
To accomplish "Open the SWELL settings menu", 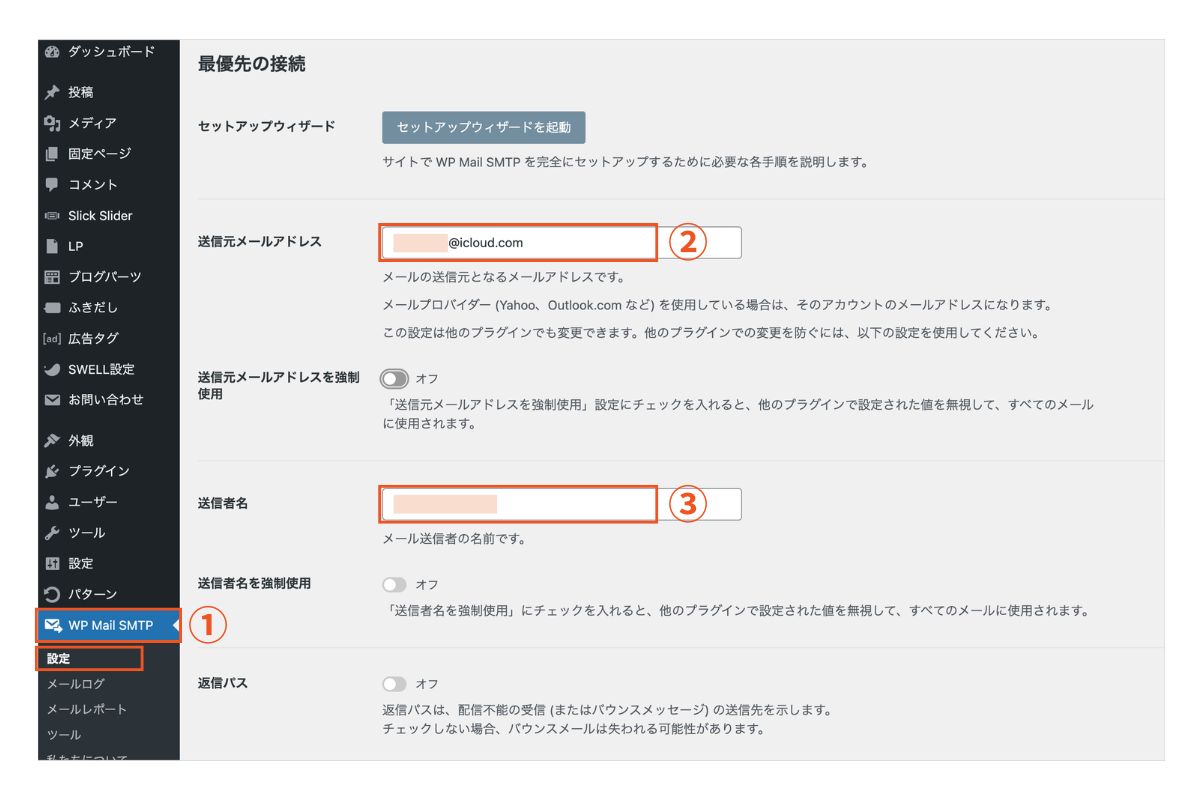I will (x=100, y=369).
